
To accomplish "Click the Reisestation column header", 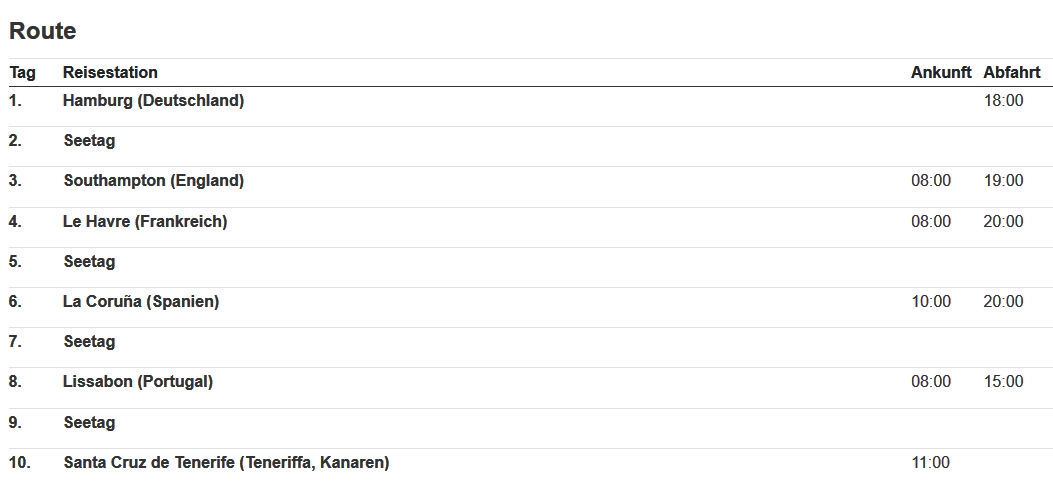I will tap(110, 72).
